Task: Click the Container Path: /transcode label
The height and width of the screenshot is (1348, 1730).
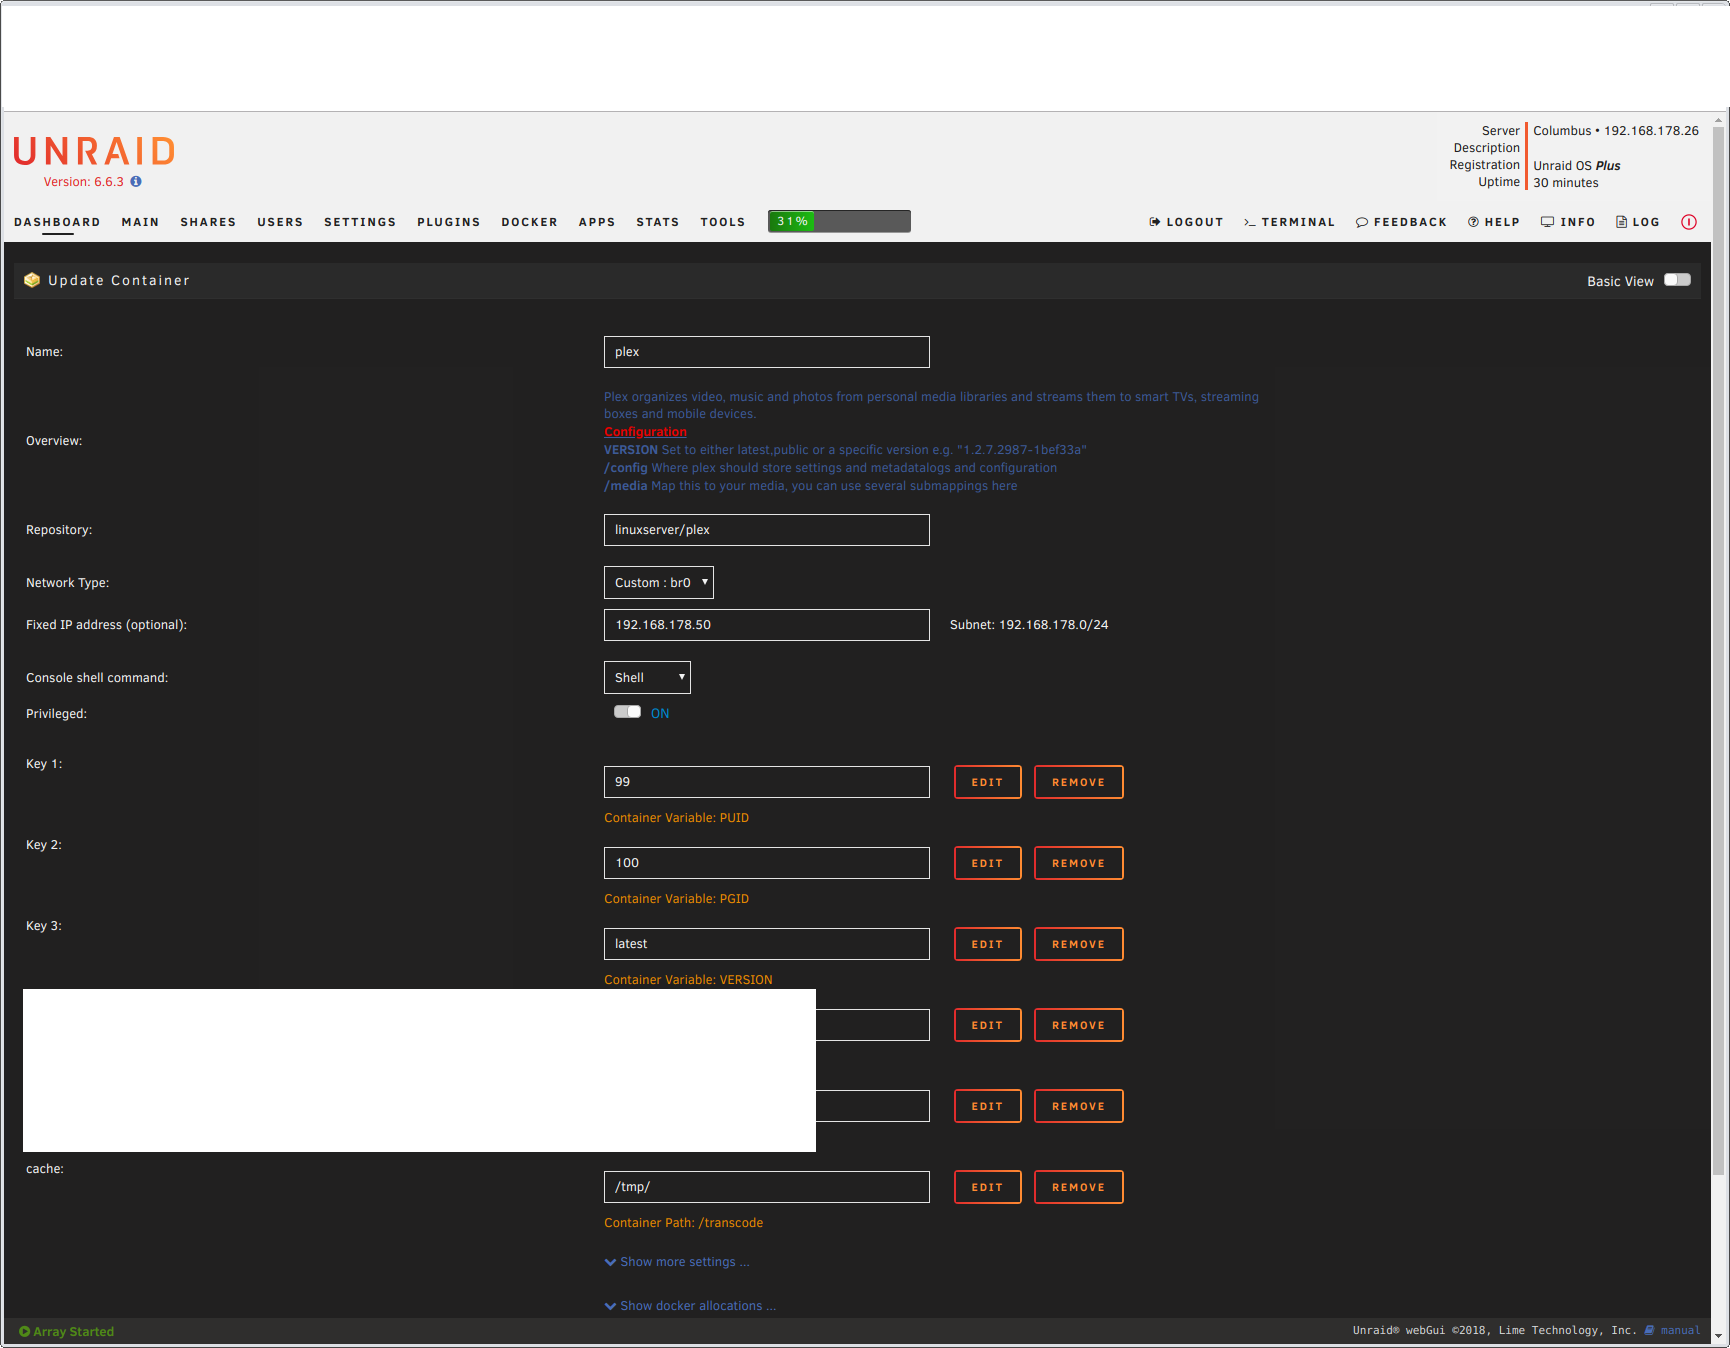Action: click(683, 1223)
